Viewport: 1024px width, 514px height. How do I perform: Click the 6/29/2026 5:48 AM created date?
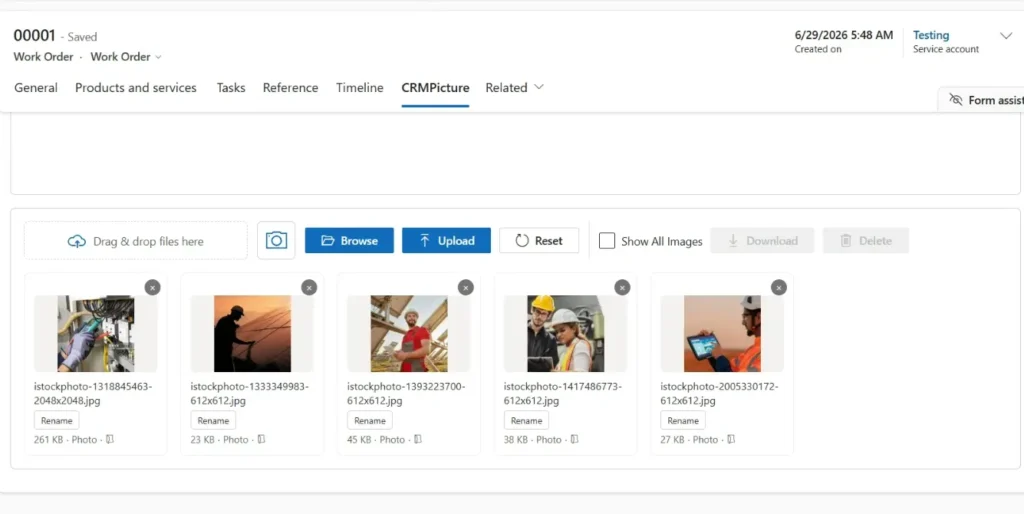(844, 35)
